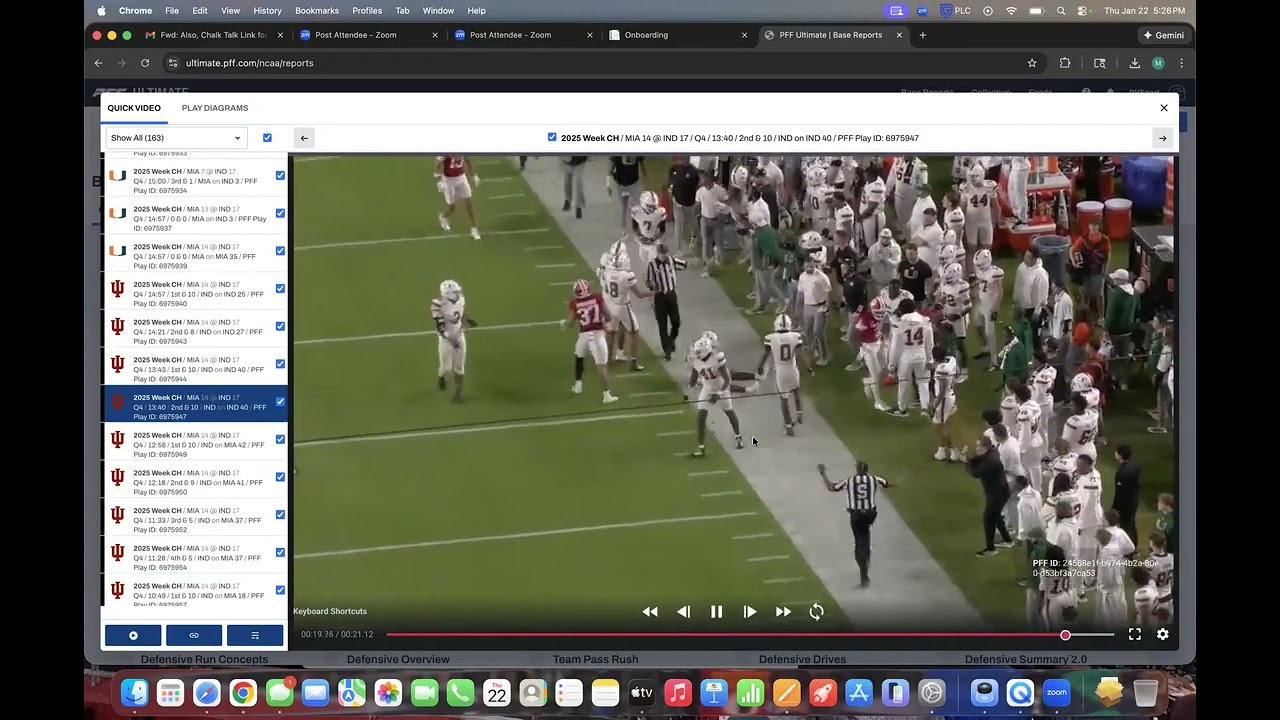This screenshot has width=1280, height=720.
Task: Open Zoom from the Dock
Action: coord(1057,692)
